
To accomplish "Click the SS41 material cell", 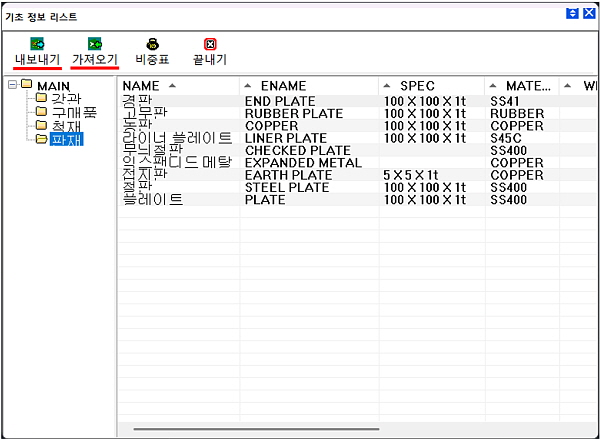I will click(504, 101).
